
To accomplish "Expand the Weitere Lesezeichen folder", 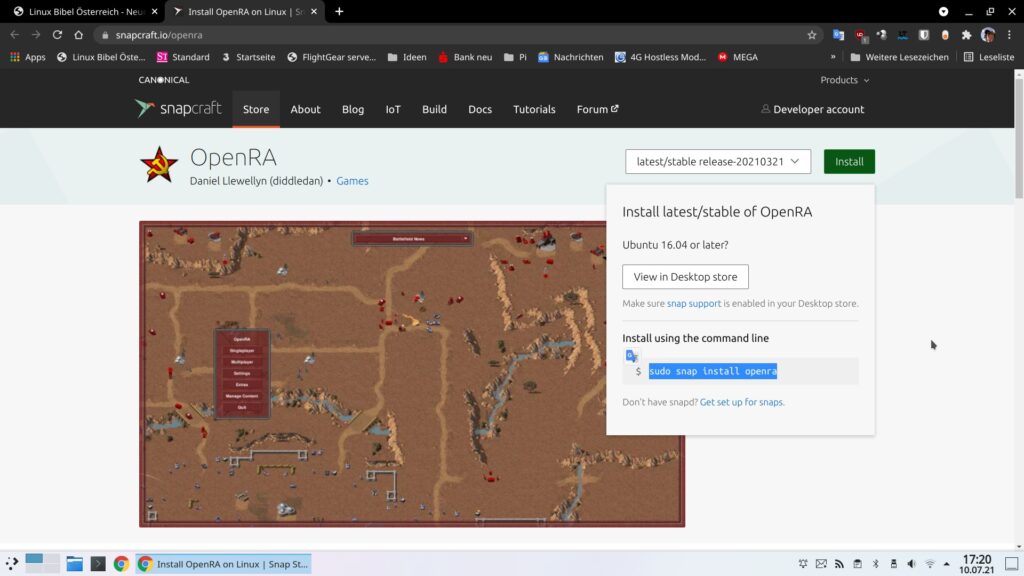I will pyautogui.click(x=899, y=57).
